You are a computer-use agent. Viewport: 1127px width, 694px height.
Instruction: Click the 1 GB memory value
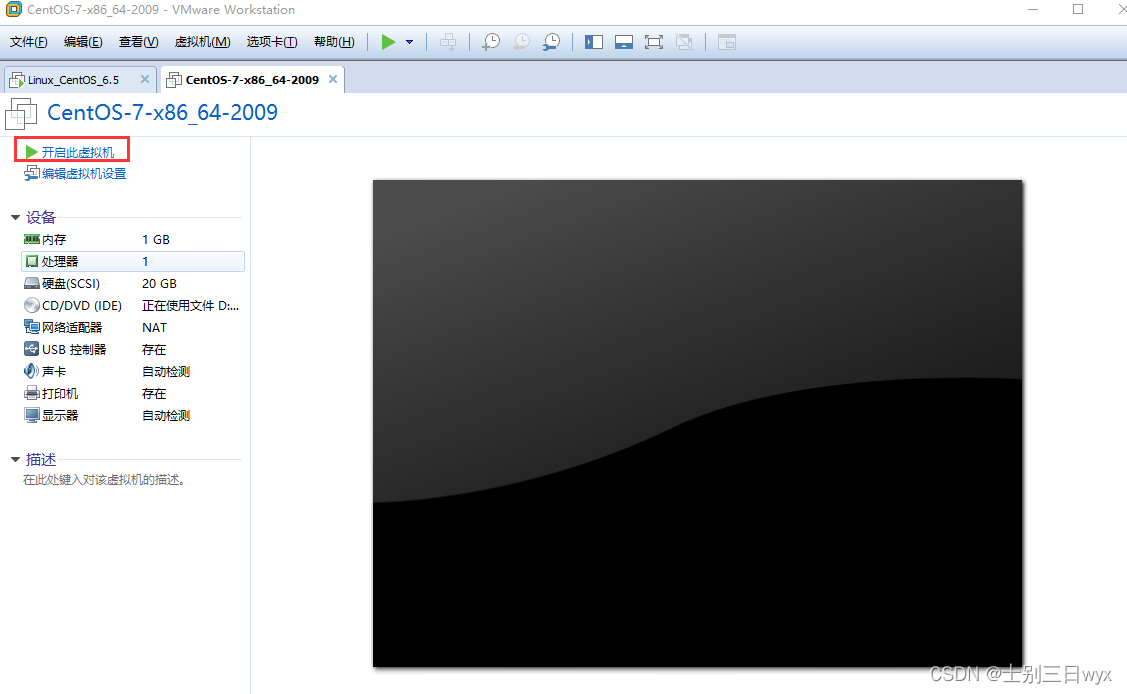[x=156, y=239]
